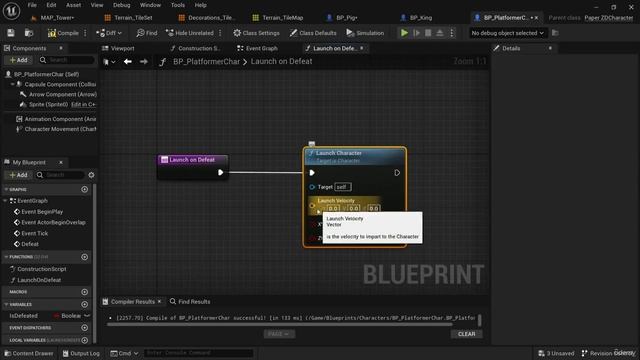The width and height of the screenshot is (640, 360).
Task: Open the Debug menu
Action: tap(122, 5)
